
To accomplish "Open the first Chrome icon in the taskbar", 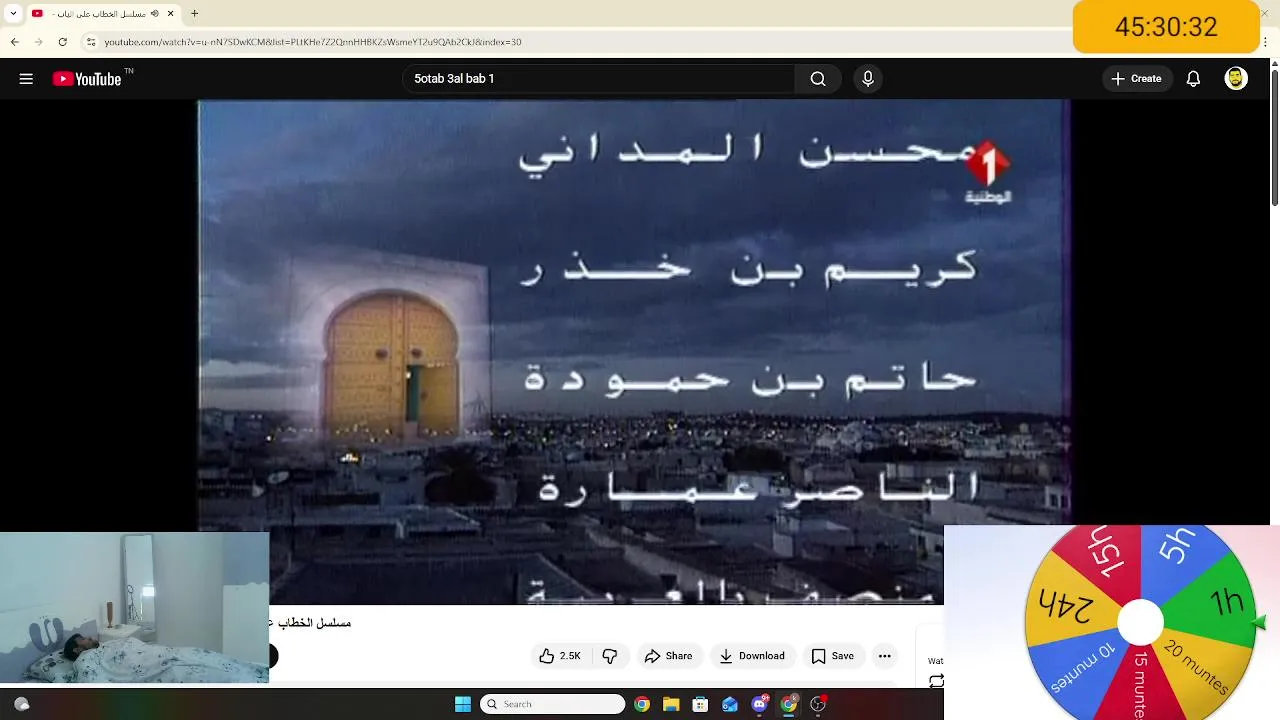I will point(642,704).
